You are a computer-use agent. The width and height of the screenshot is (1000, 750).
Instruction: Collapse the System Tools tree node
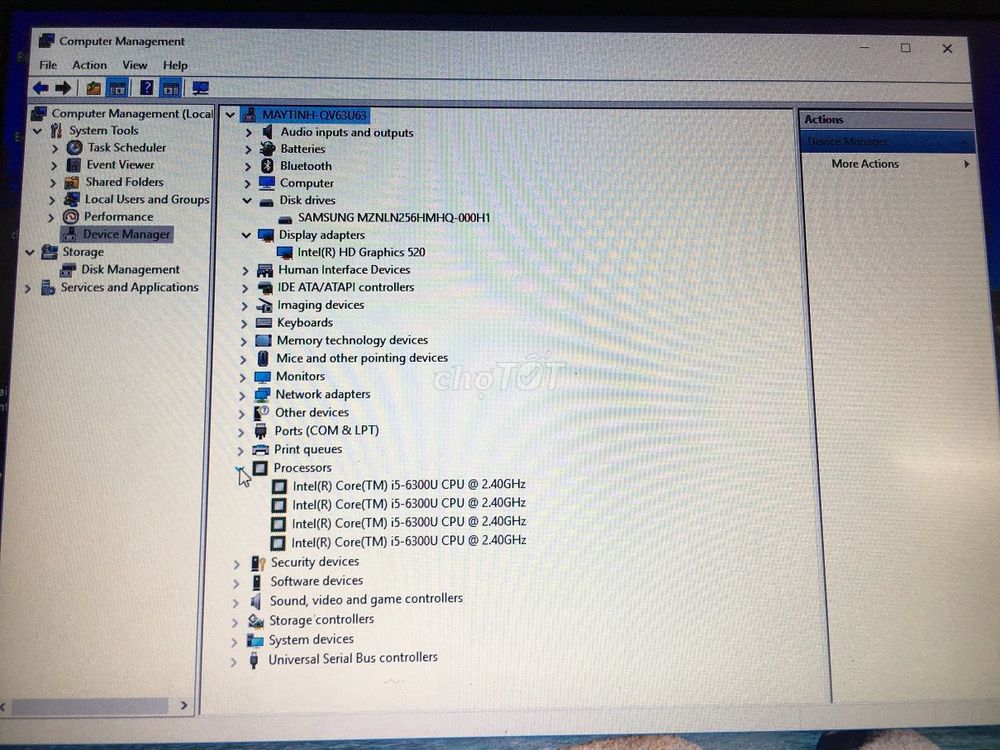(38, 131)
